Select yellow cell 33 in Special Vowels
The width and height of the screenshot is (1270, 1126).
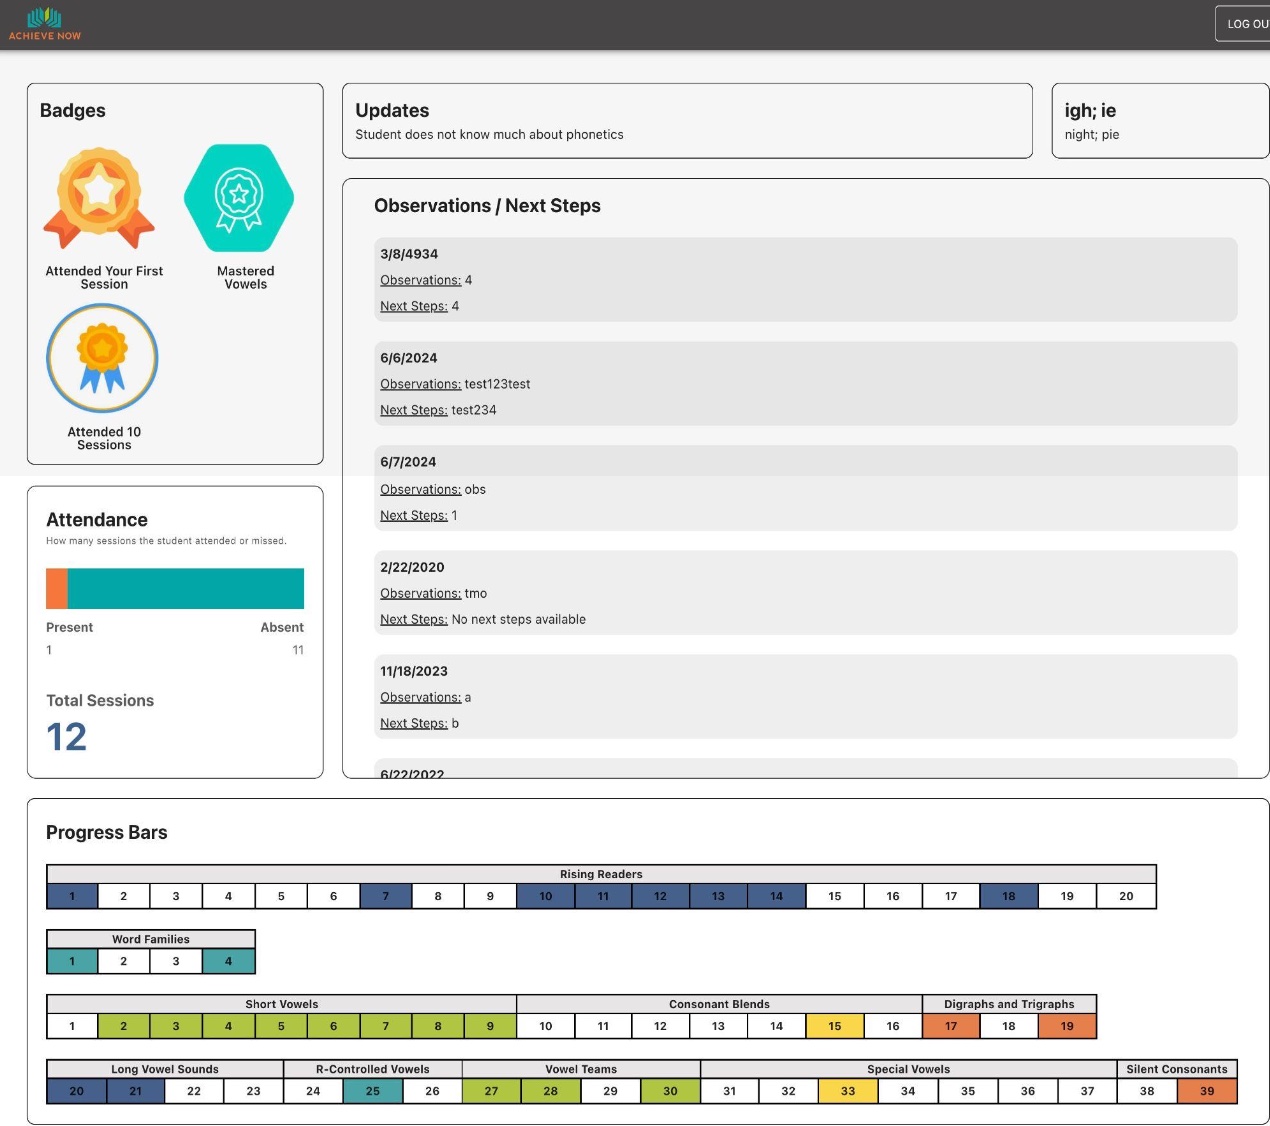pyautogui.click(x=848, y=1091)
